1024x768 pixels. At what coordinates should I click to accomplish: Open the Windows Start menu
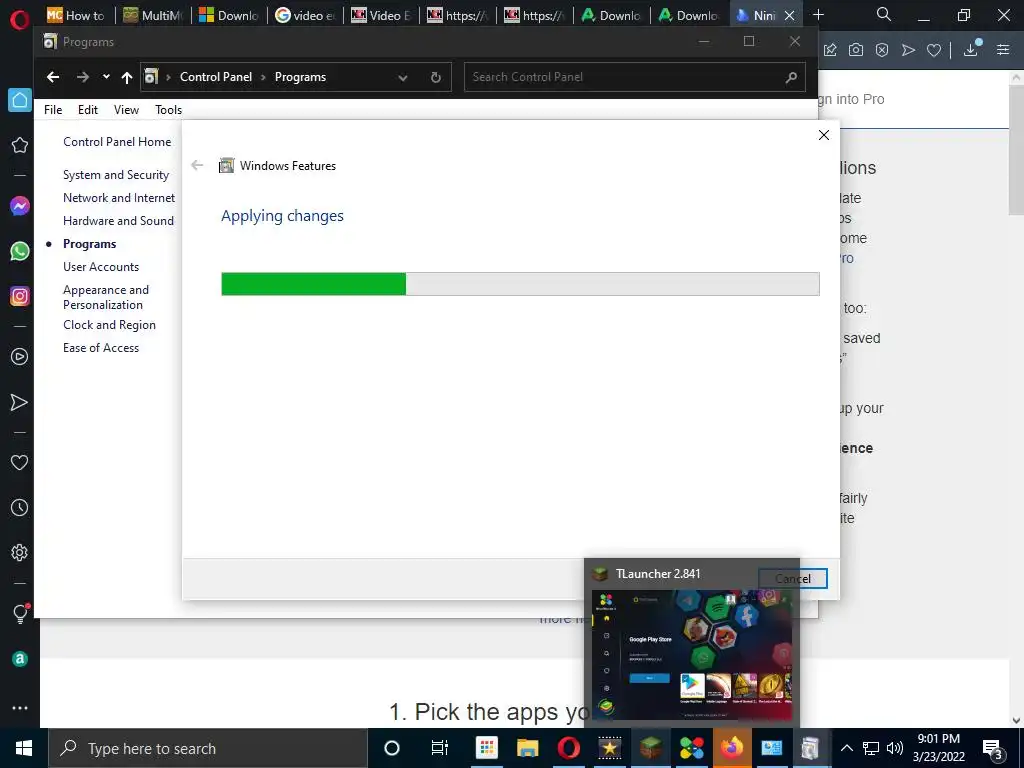tap(24, 748)
